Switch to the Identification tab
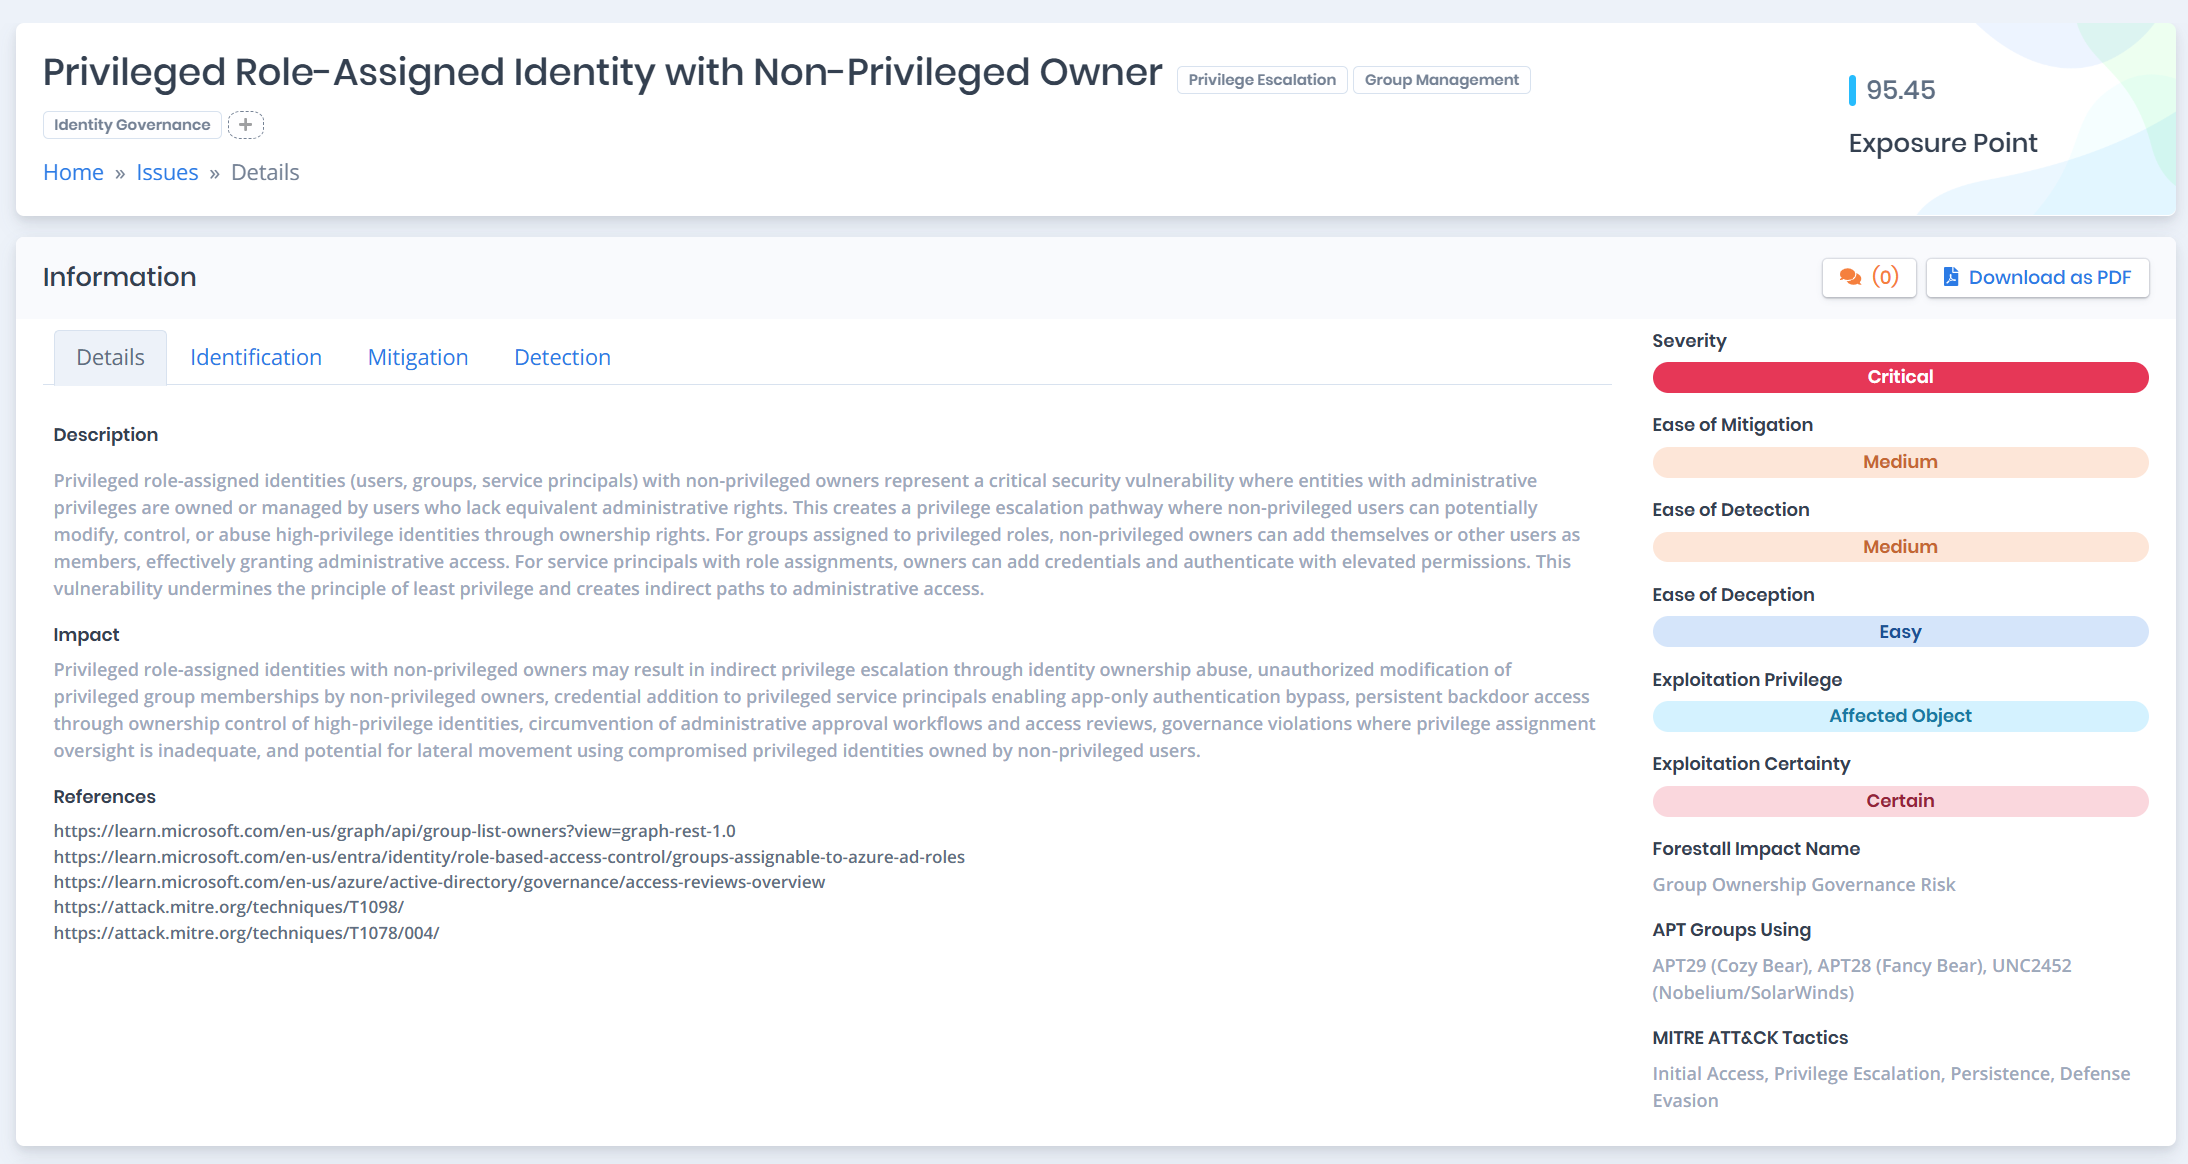Image resolution: width=2188 pixels, height=1164 pixels. click(256, 357)
